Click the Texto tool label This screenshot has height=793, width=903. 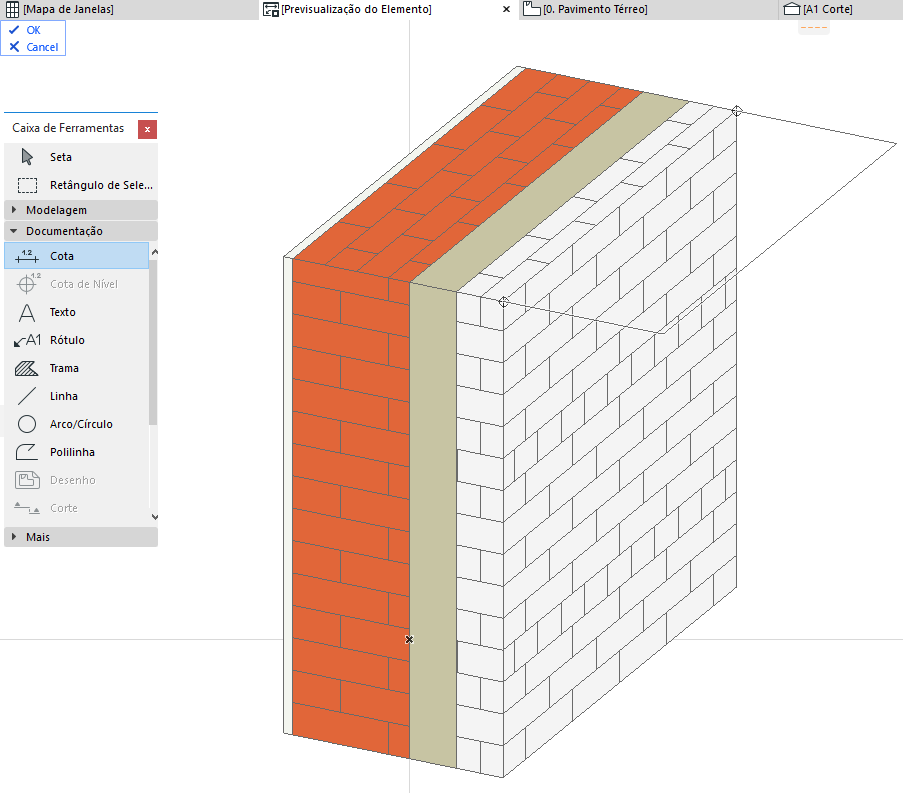(x=62, y=312)
